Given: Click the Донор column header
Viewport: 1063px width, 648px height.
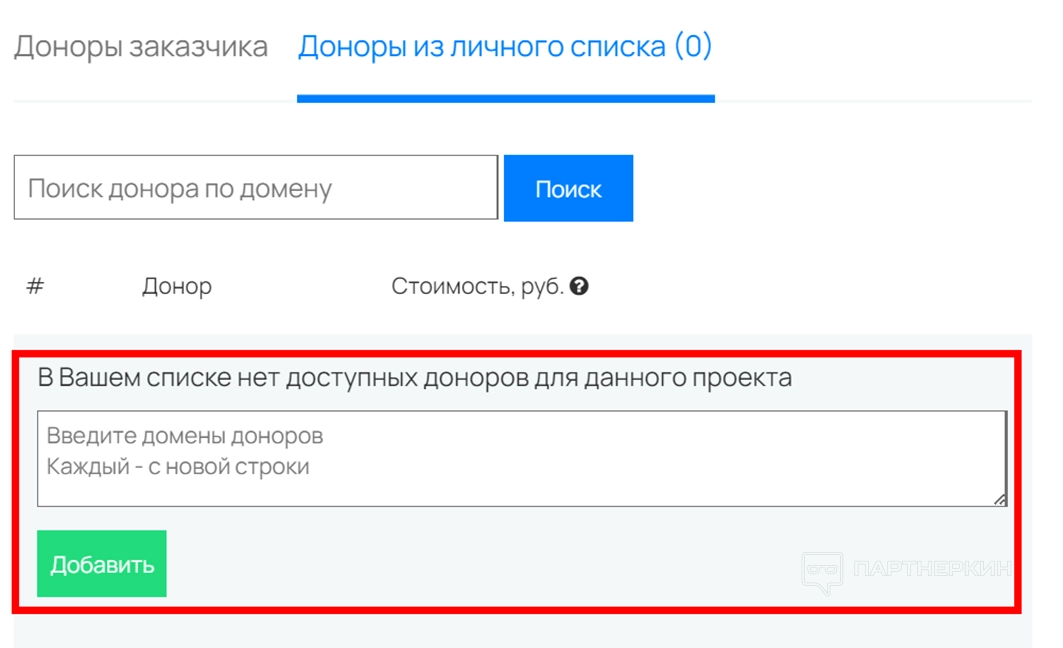Looking at the screenshot, I should [177, 287].
